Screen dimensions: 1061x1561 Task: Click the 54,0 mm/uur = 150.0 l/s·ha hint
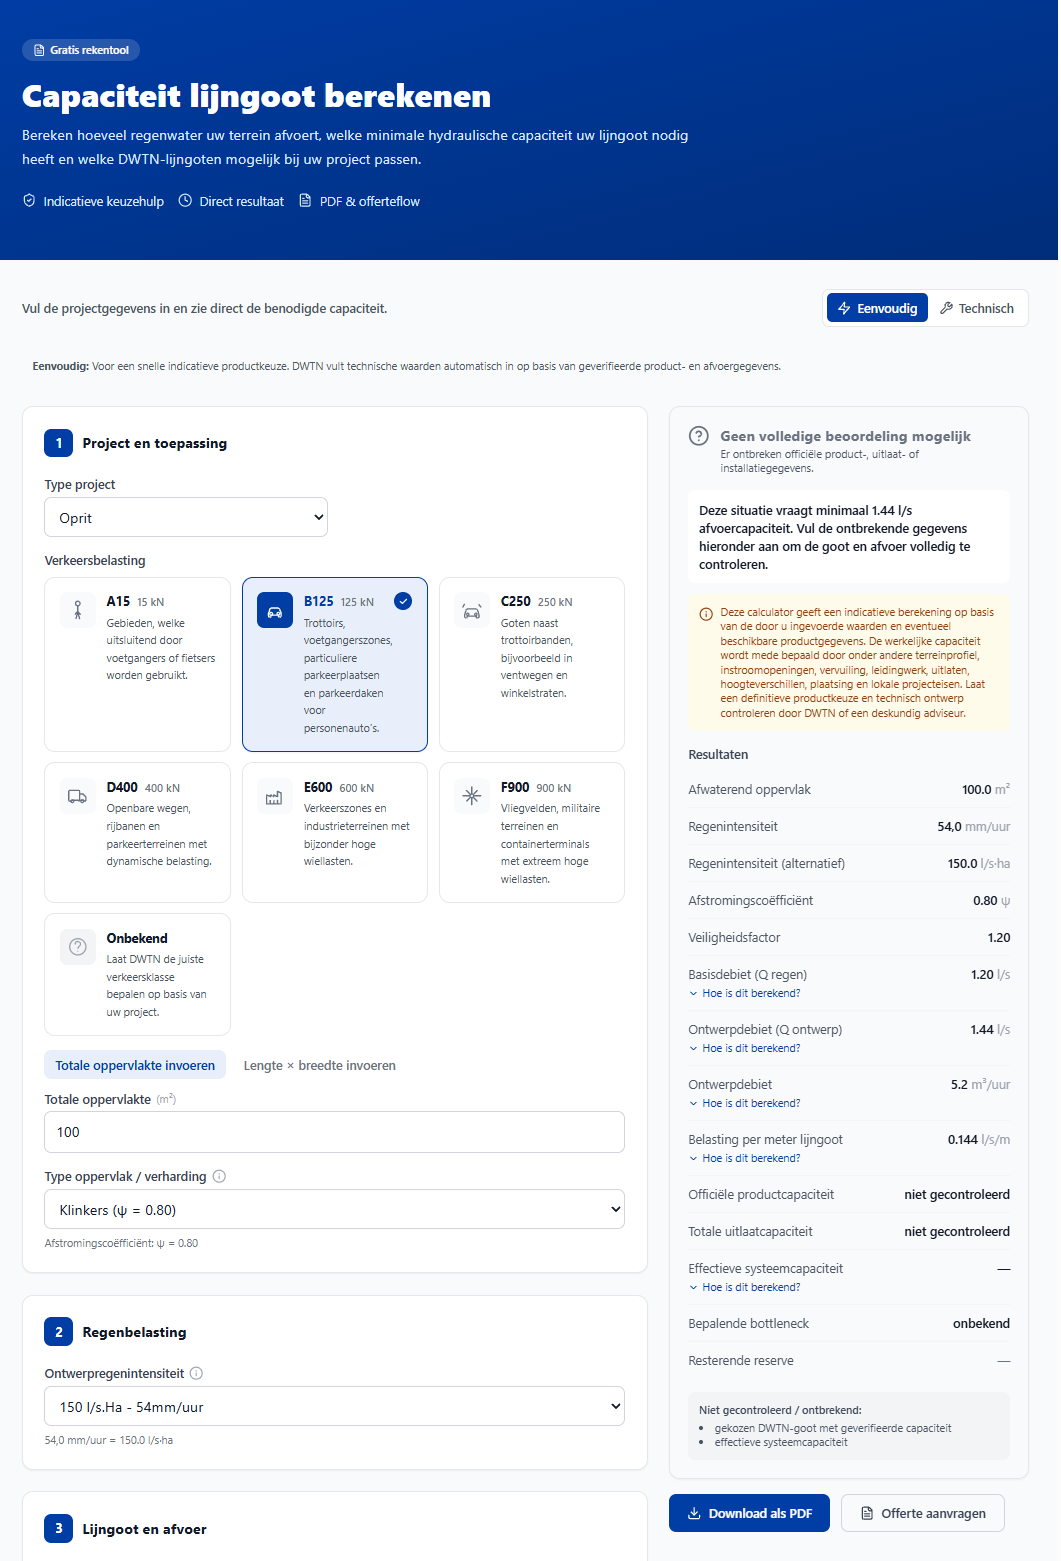109,1440
